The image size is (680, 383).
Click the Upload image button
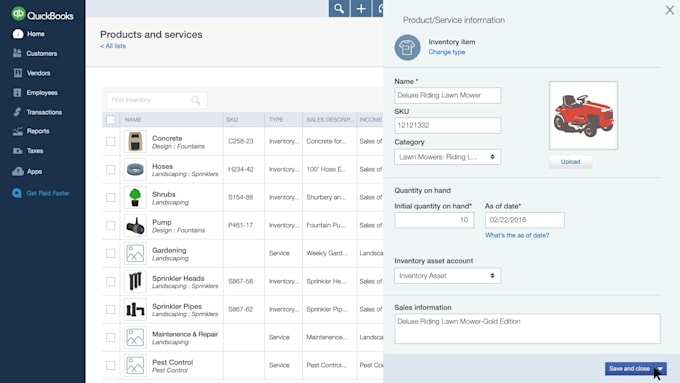570,162
